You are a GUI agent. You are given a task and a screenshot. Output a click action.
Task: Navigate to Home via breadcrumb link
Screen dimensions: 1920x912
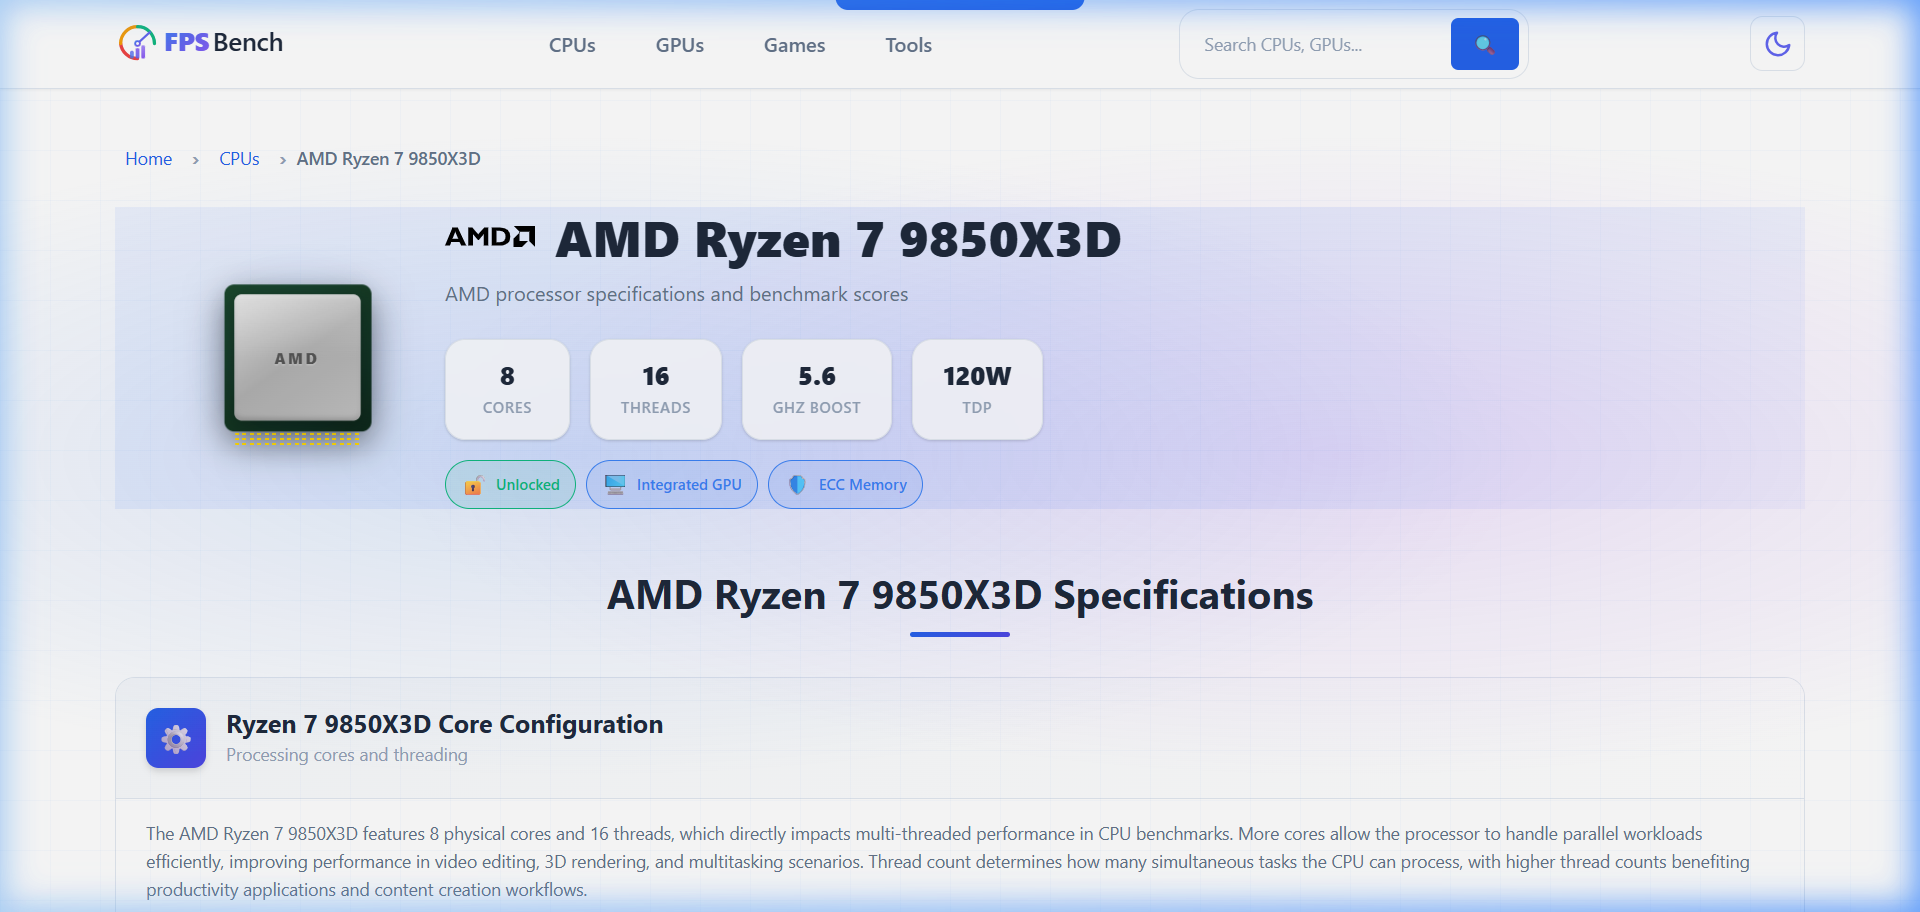coord(148,159)
